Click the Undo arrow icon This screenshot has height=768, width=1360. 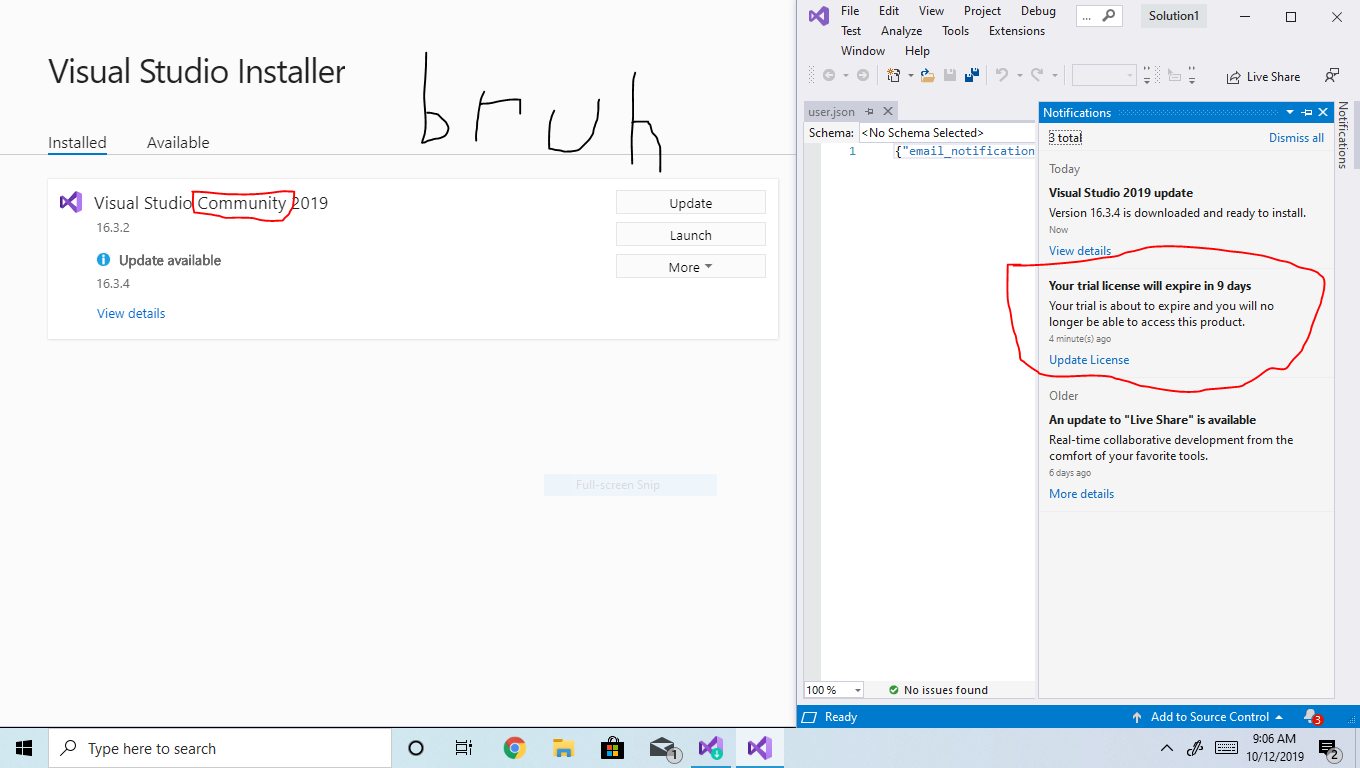(1001, 76)
